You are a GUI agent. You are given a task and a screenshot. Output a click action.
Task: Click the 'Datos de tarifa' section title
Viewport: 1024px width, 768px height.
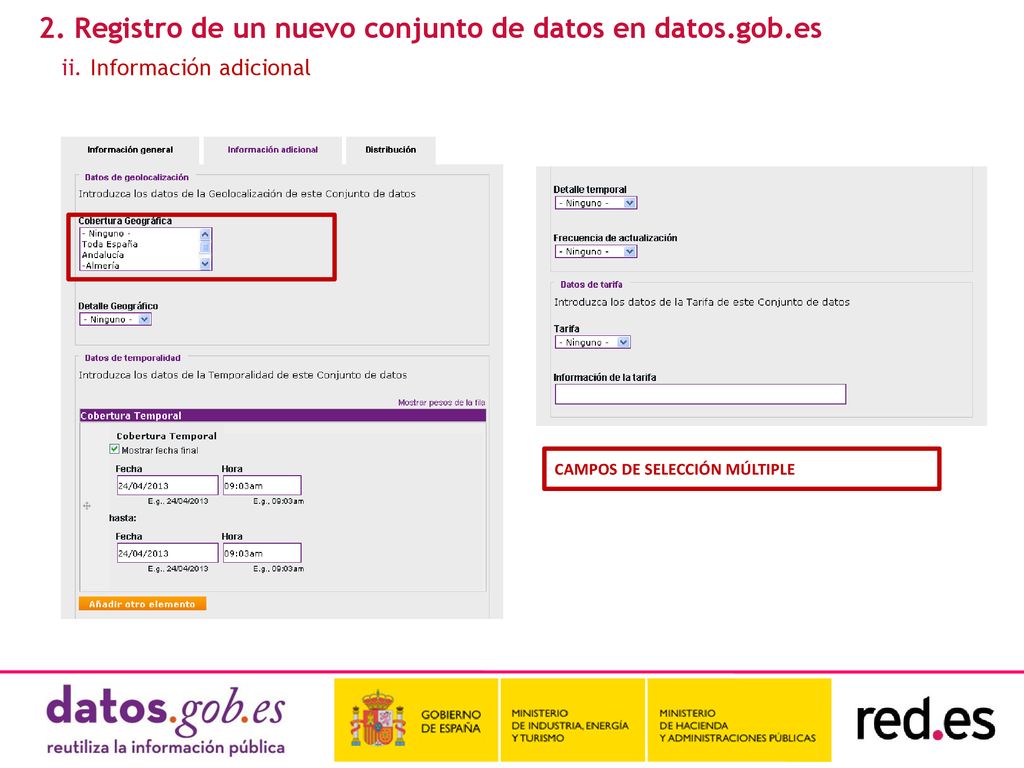pyautogui.click(x=591, y=285)
